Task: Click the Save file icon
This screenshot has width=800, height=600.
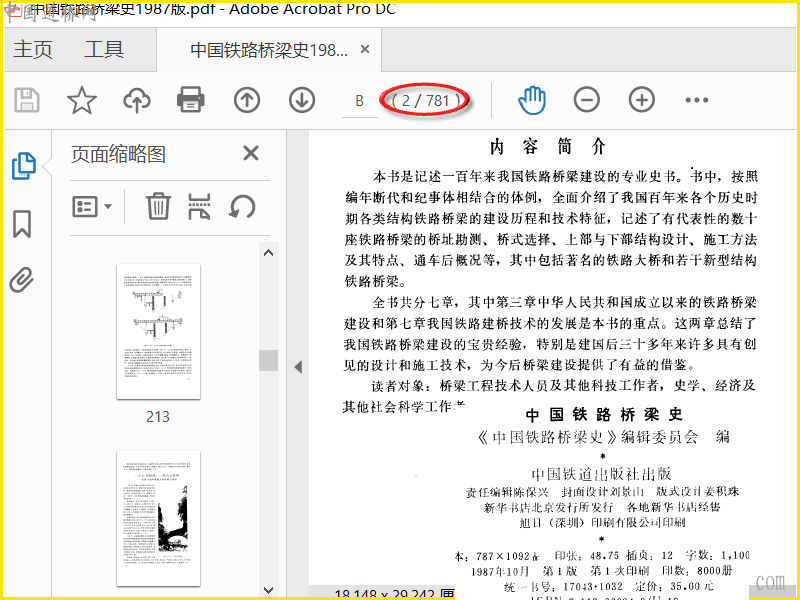Action: 27,100
